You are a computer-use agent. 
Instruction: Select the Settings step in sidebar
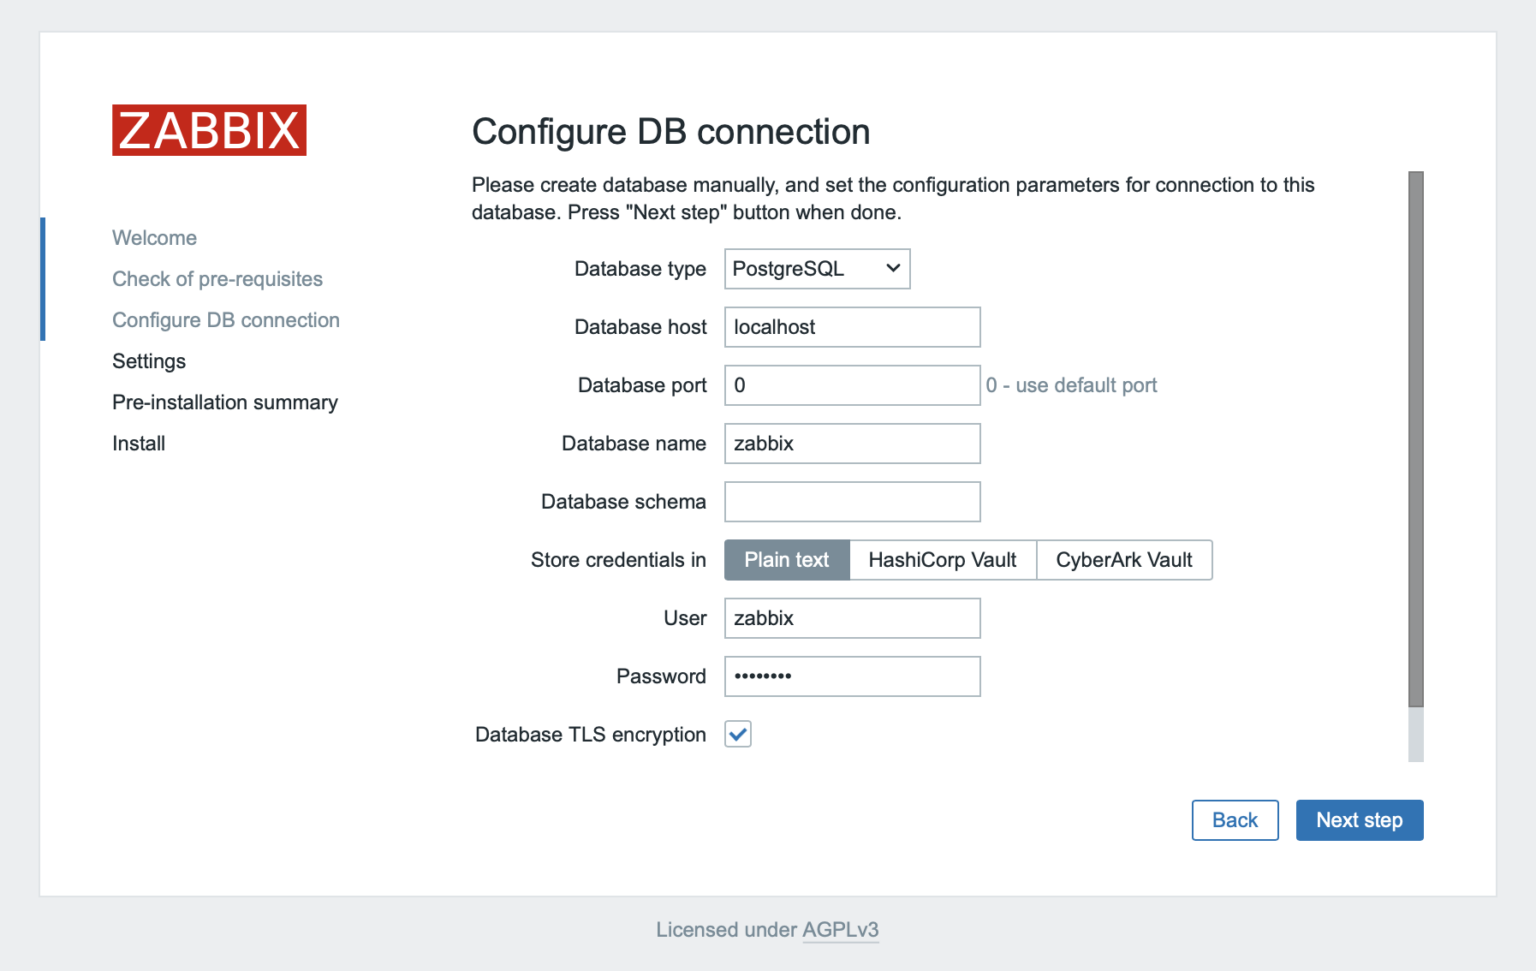tap(148, 361)
